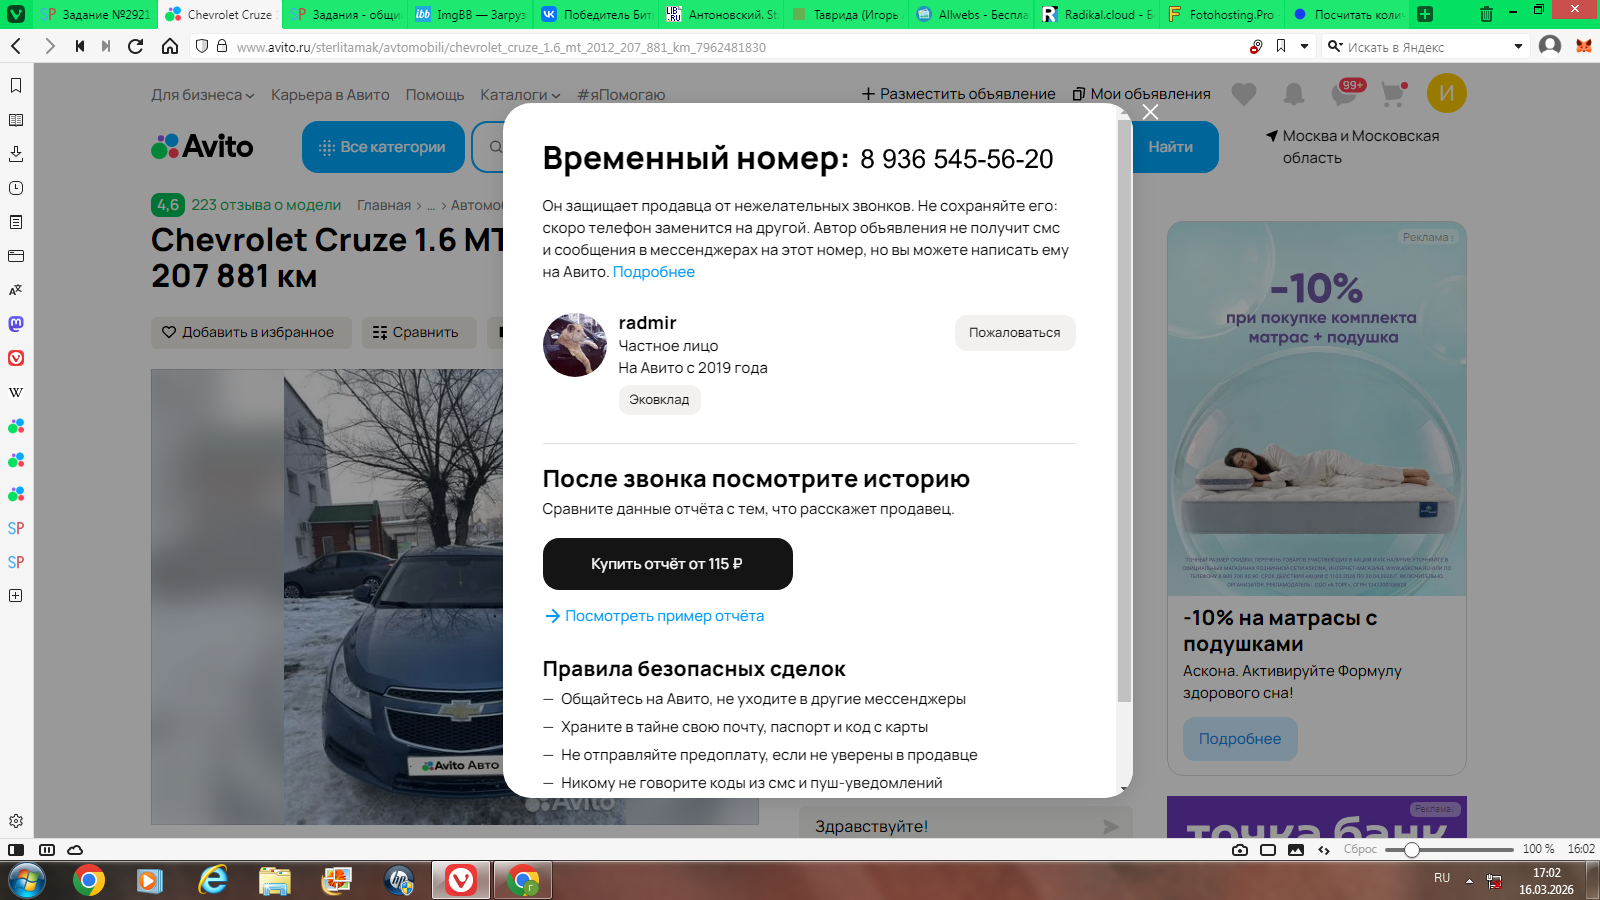This screenshot has width=1600, height=900.
Task: Open the Notes panel
Action: pyautogui.click(x=16, y=222)
